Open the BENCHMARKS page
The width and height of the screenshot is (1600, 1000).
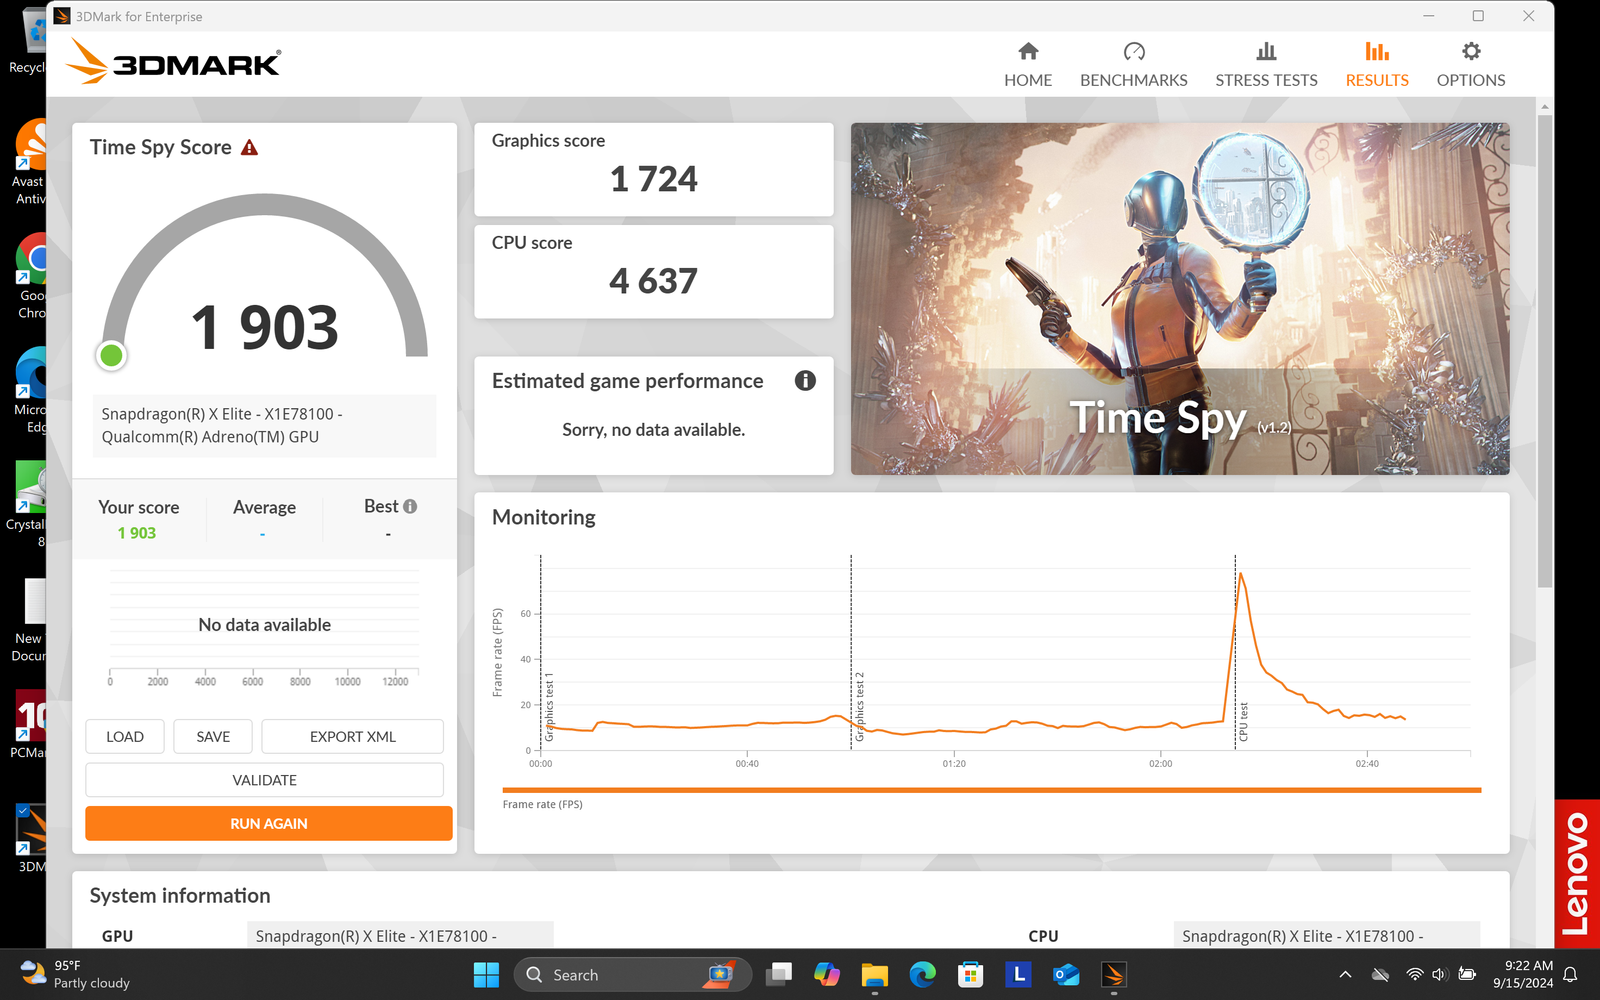coord(1133,64)
